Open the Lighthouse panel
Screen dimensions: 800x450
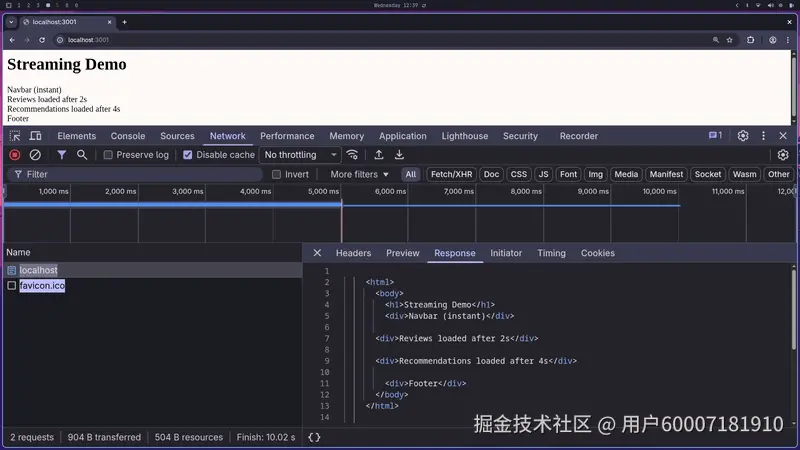[x=465, y=136]
